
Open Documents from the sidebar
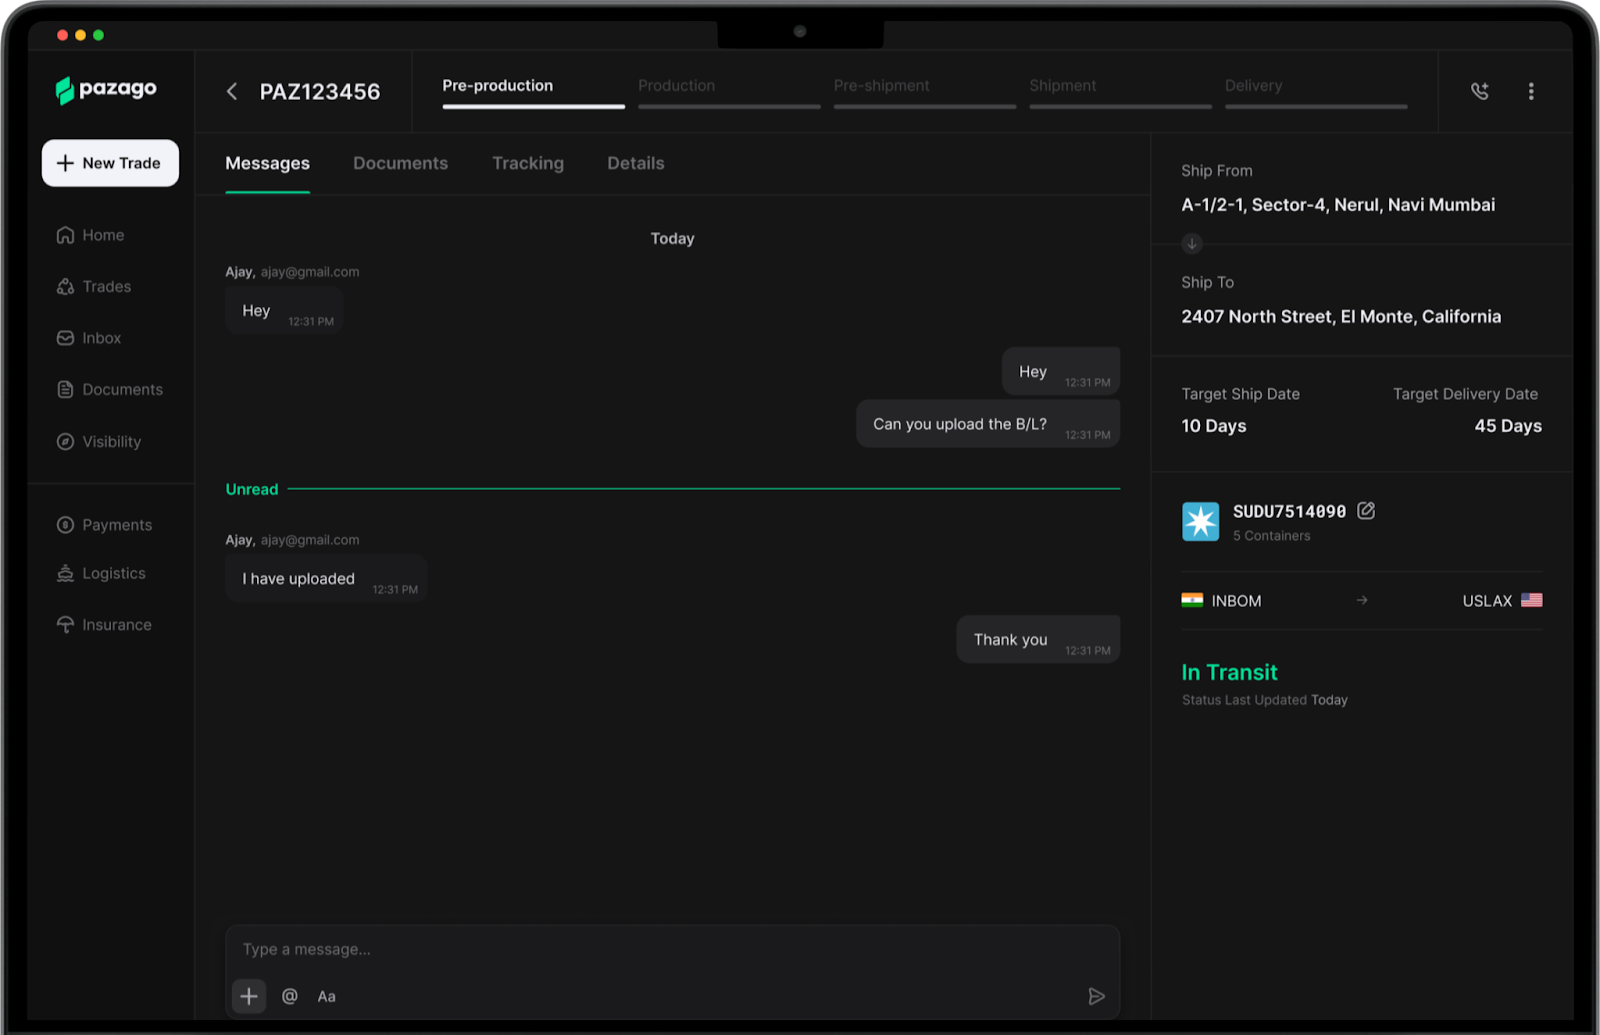[122, 389]
